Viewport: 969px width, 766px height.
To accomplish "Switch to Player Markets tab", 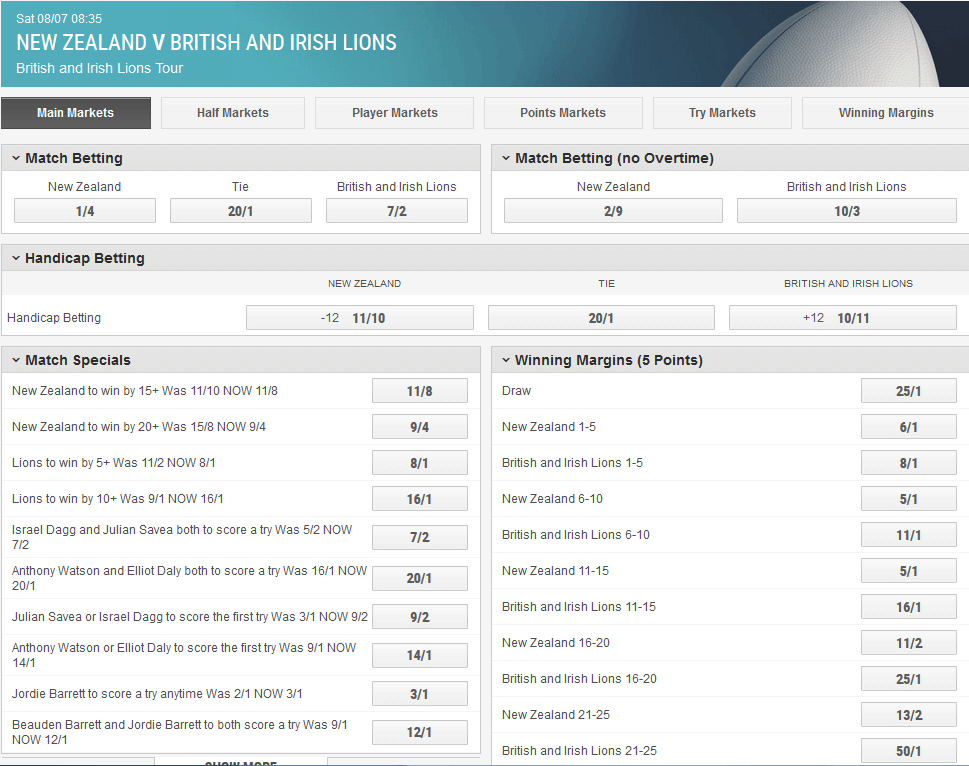I will coord(394,113).
